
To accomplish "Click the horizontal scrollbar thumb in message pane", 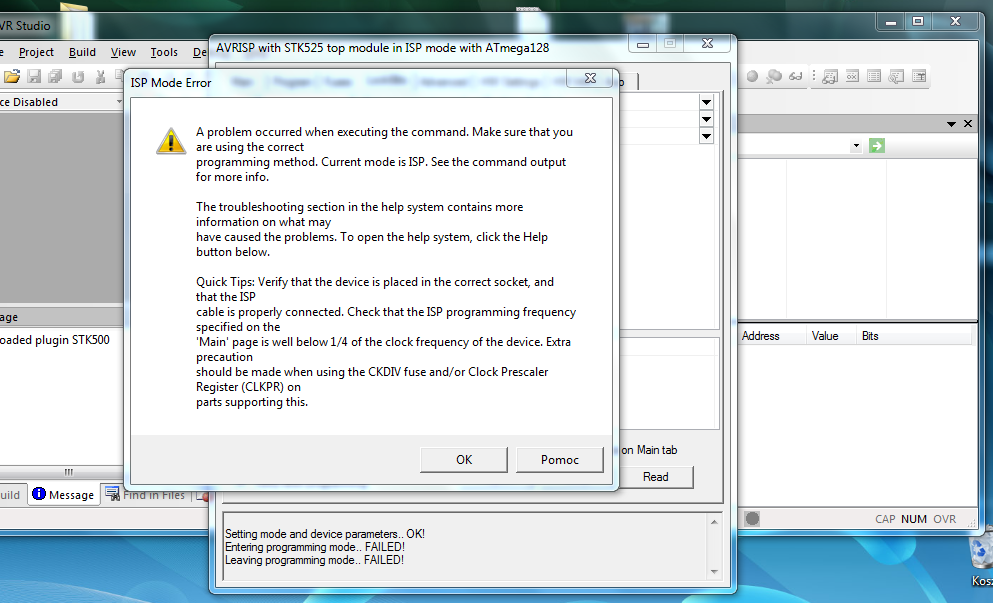I will click(68, 472).
